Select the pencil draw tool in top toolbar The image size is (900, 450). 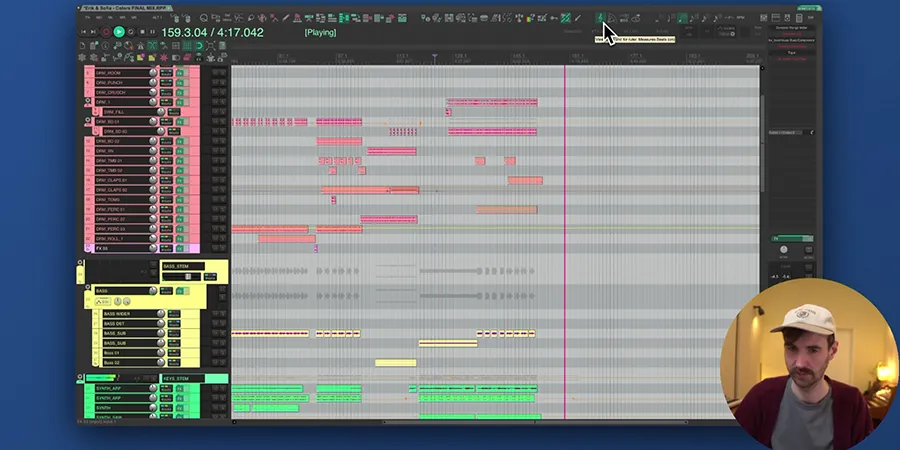[285, 18]
